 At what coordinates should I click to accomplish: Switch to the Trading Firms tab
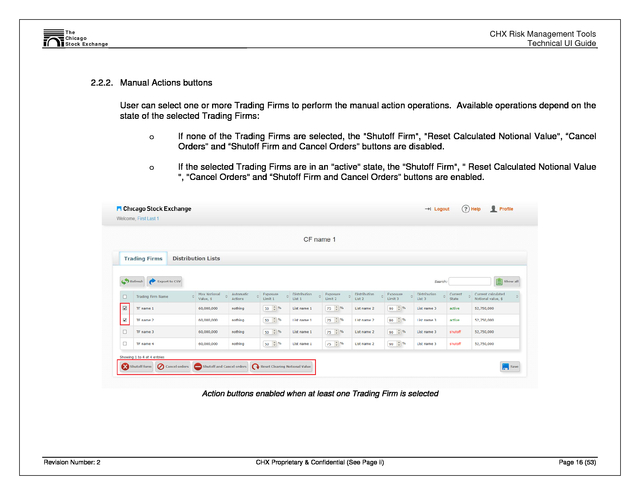(143, 258)
